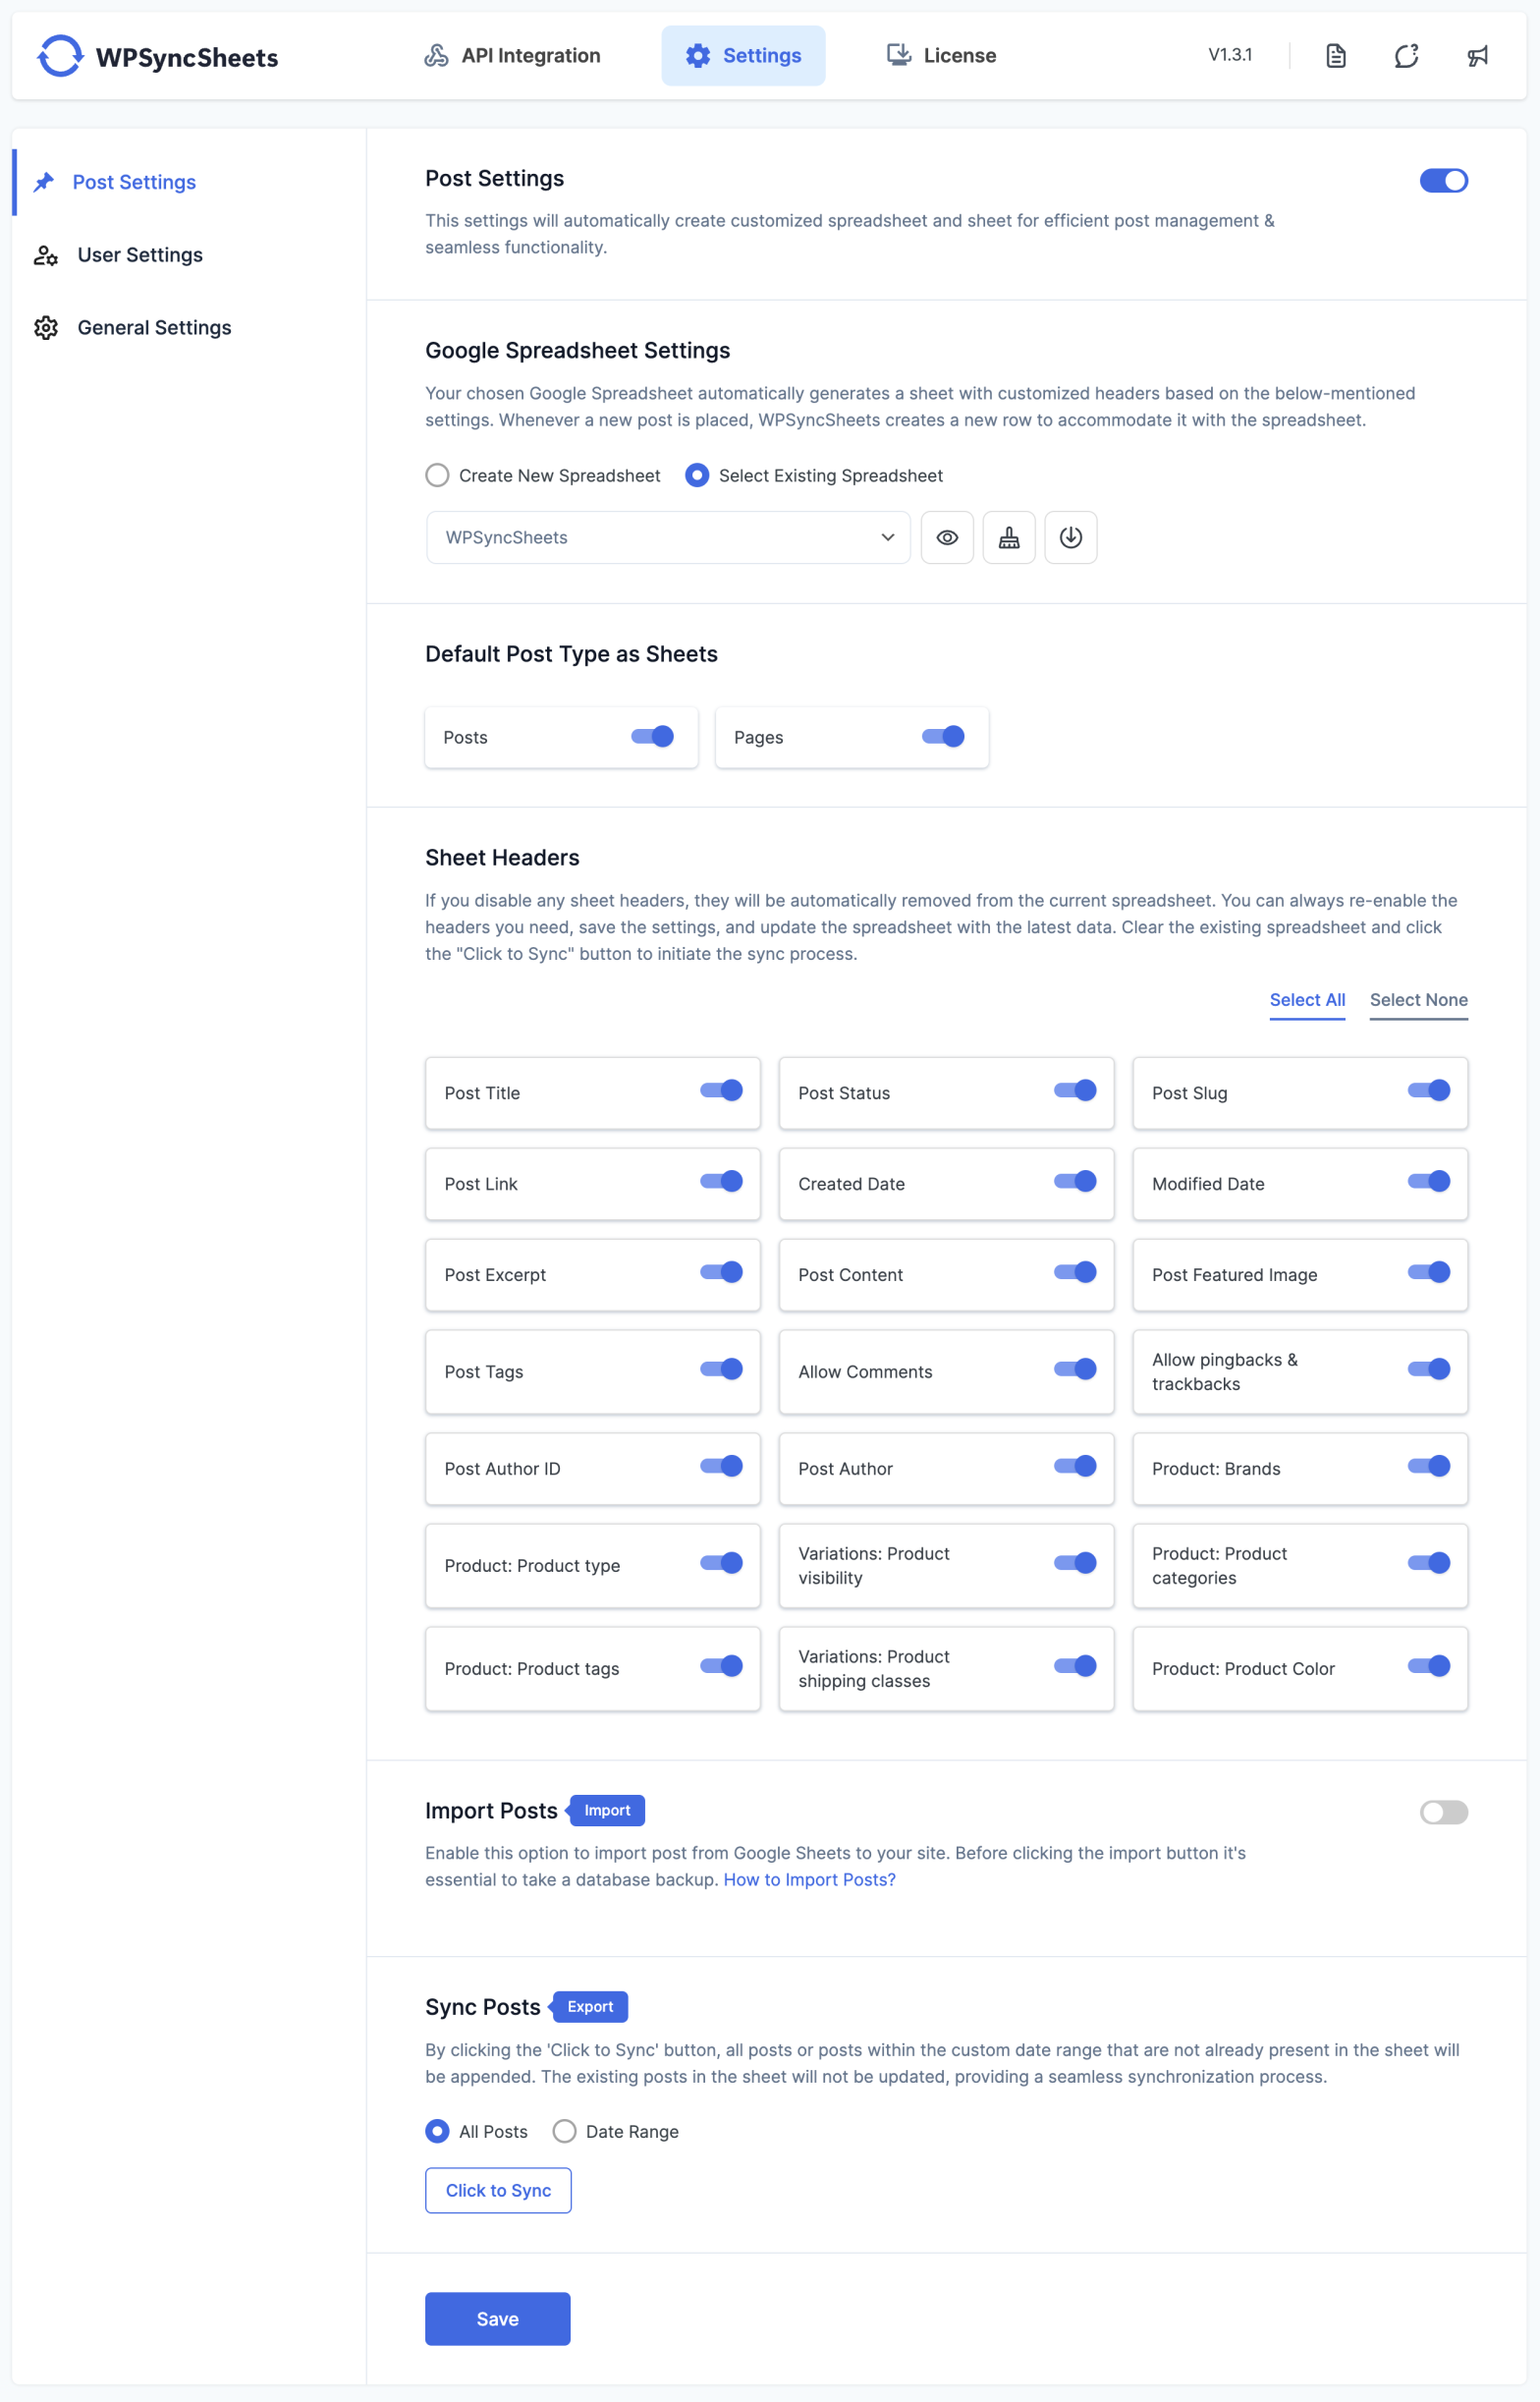Click the support chat icon in header
1540x2402 pixels.
[1406, 56]
